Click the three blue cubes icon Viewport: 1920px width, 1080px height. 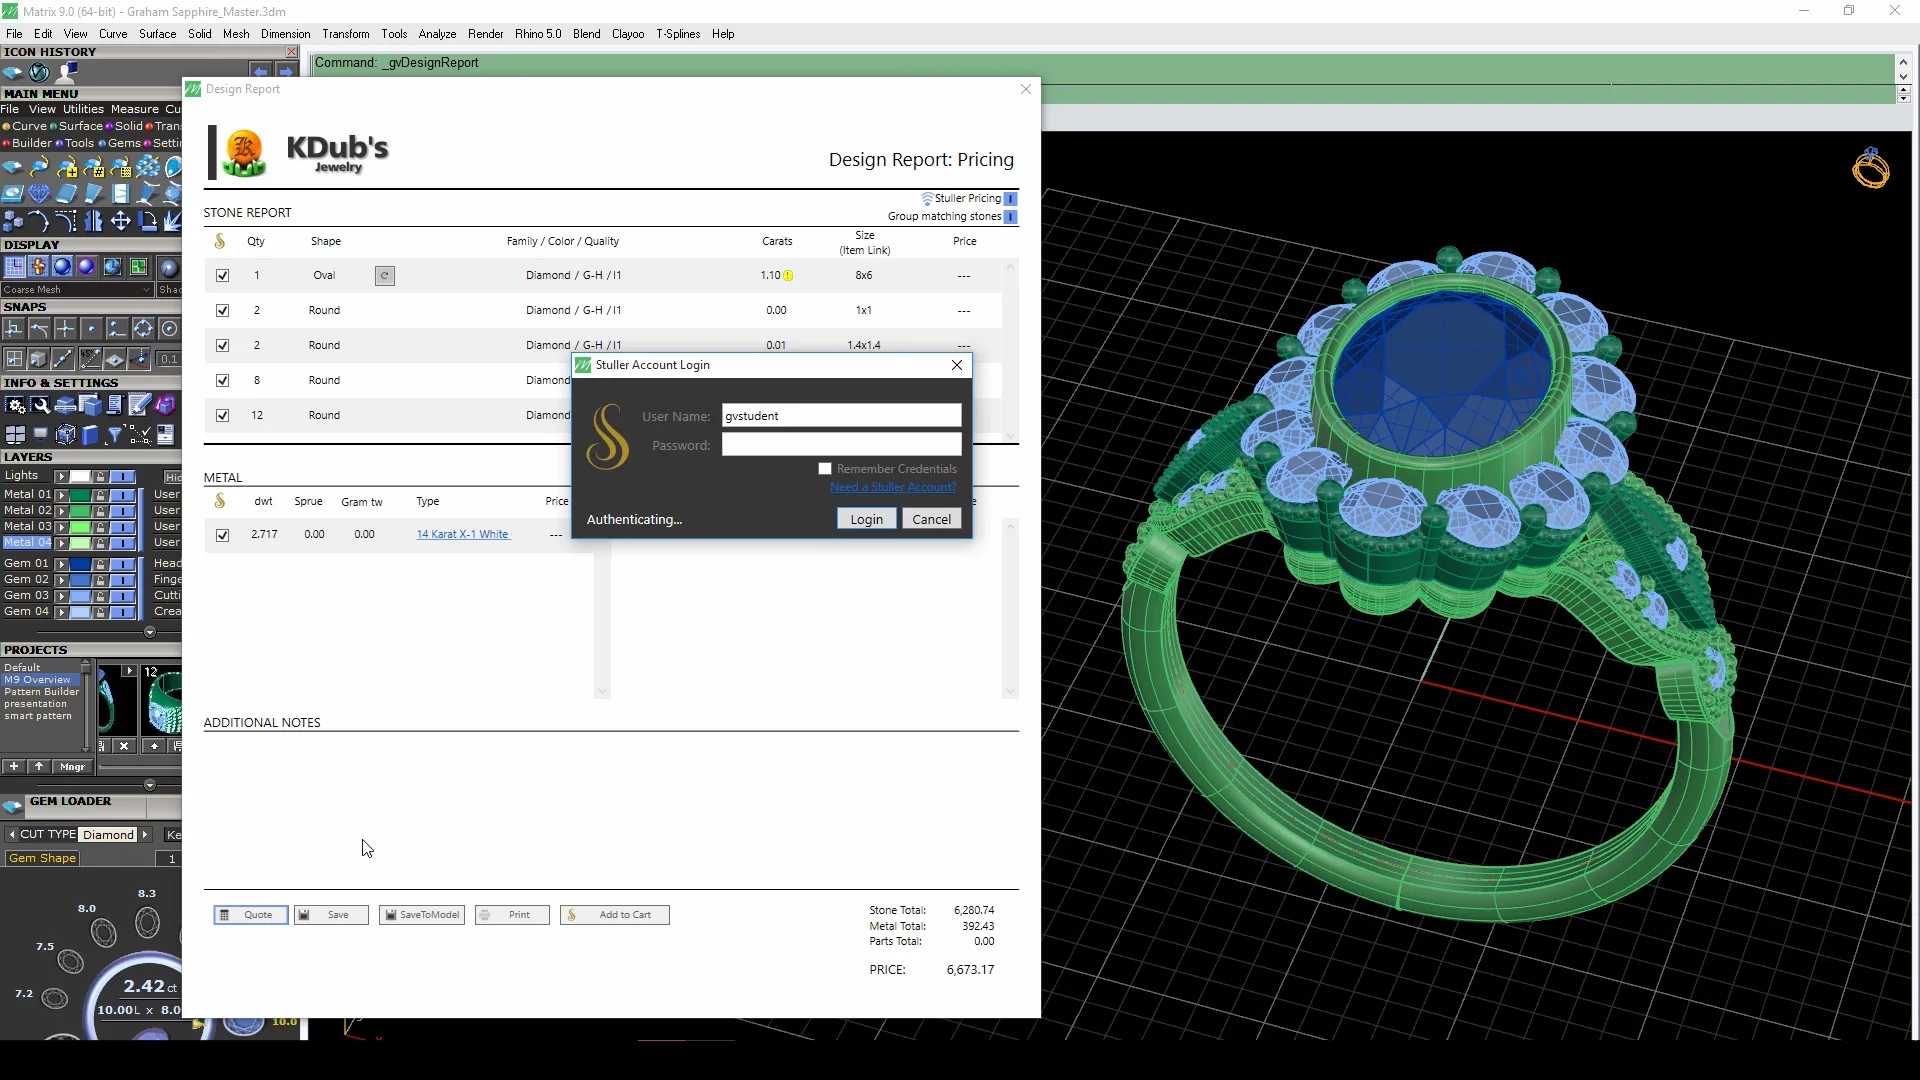[x=13, y=220]
